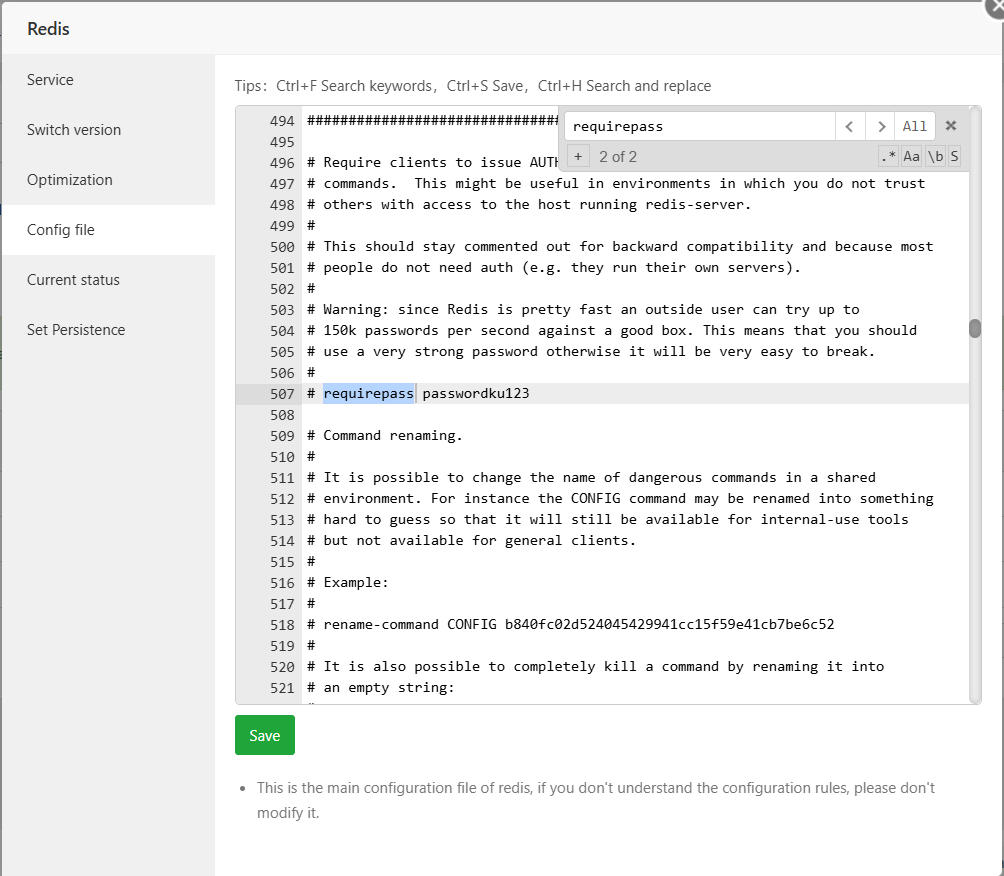Toggle whole-word matching with the \b icon

[933, 156]
